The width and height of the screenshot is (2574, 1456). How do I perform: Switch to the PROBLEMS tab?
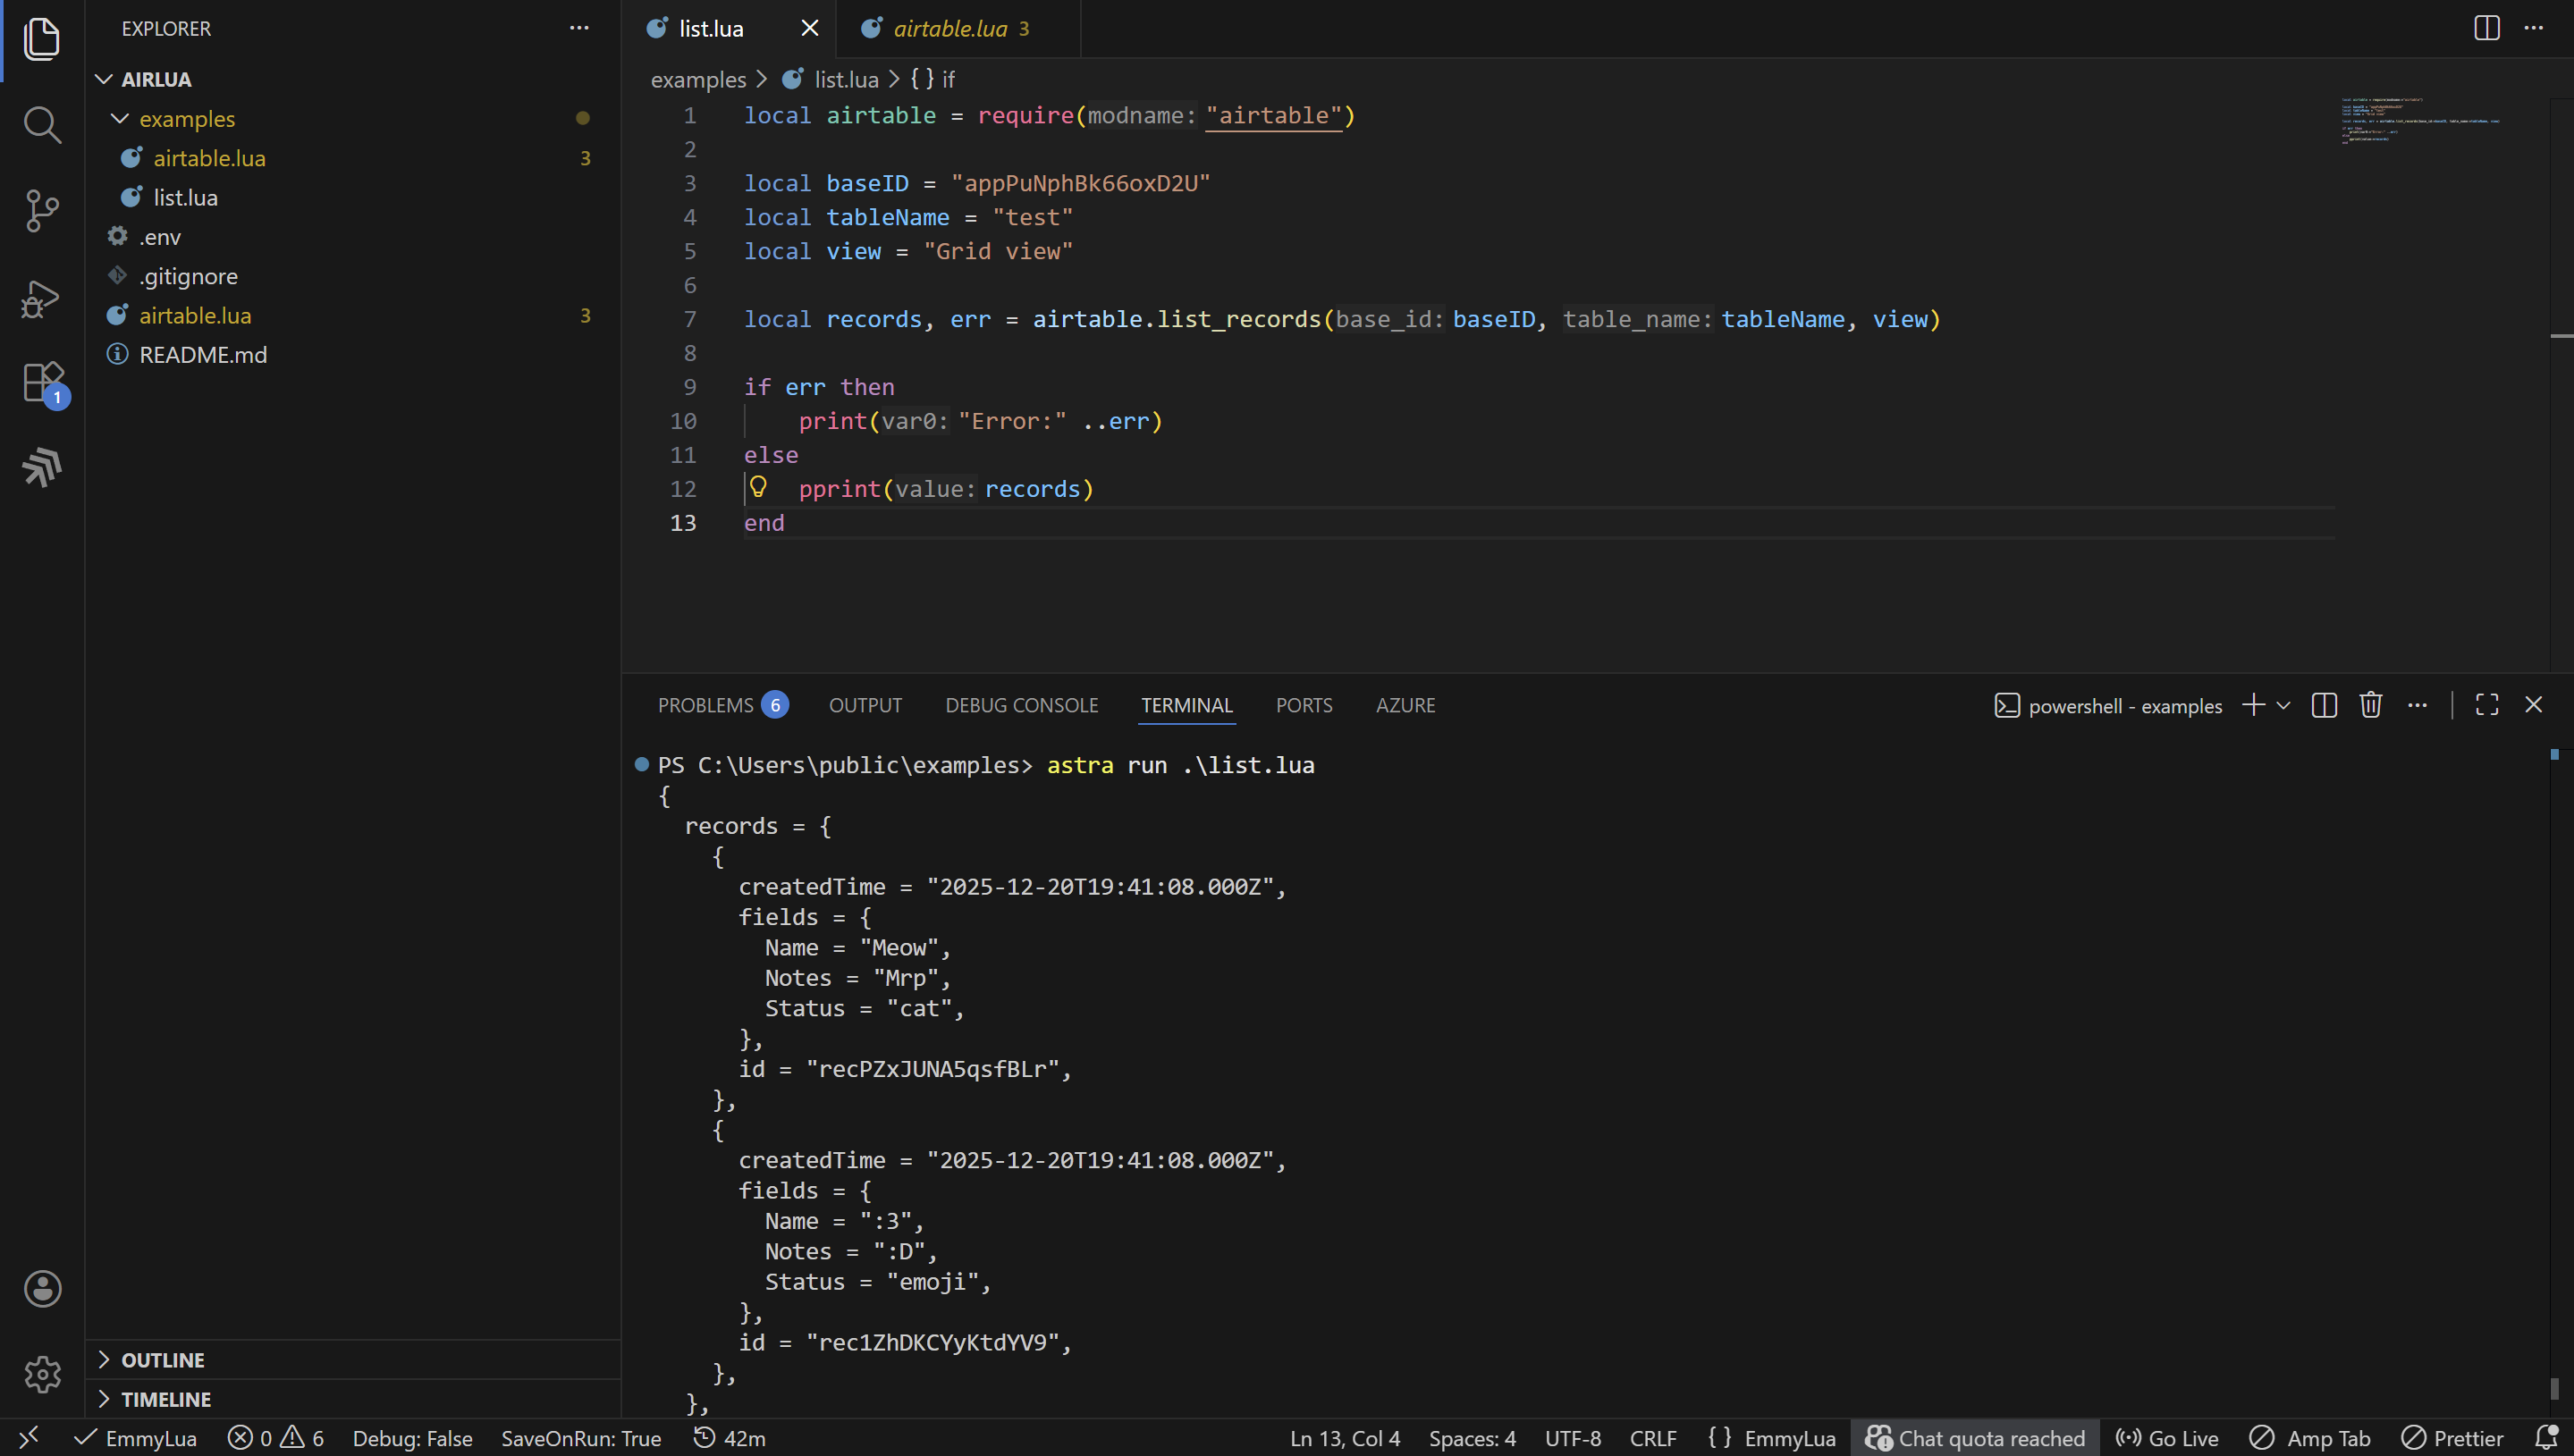(x=706, y=705)
